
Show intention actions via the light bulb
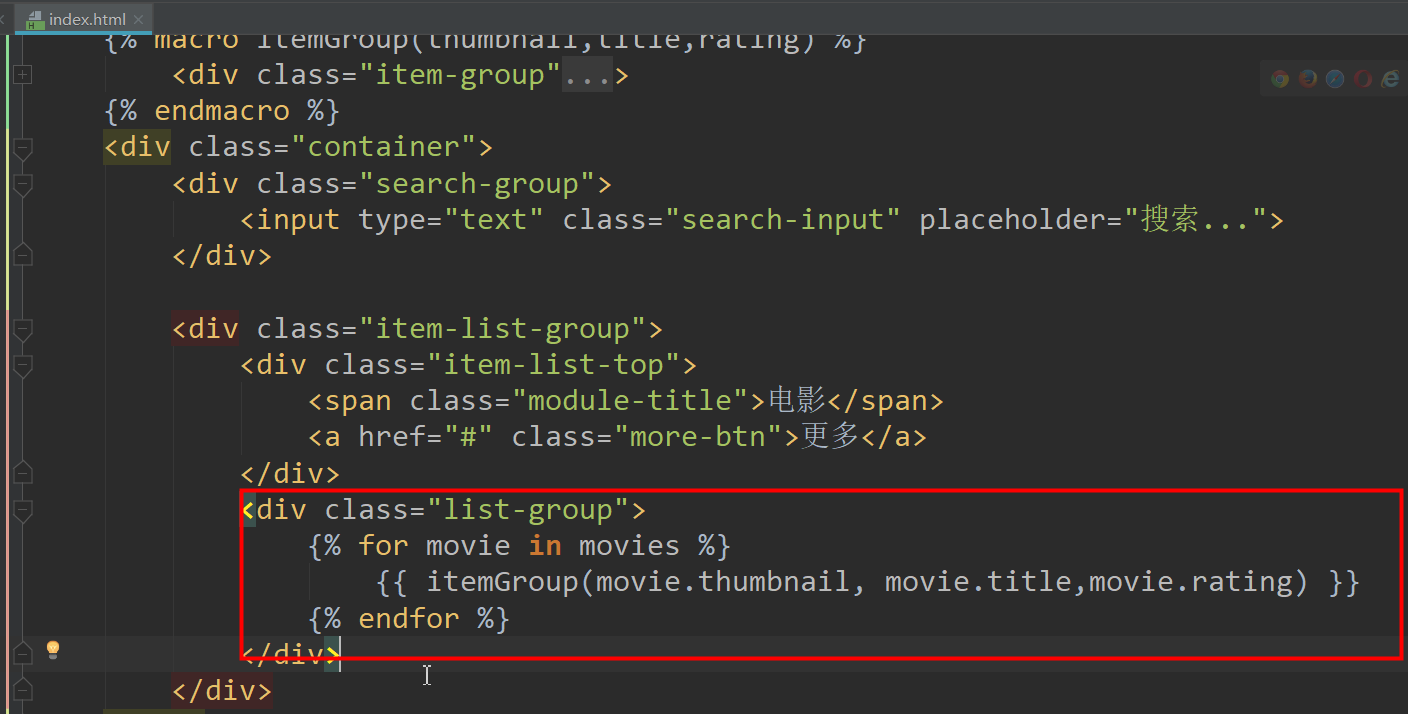click(x=53, y=650)
